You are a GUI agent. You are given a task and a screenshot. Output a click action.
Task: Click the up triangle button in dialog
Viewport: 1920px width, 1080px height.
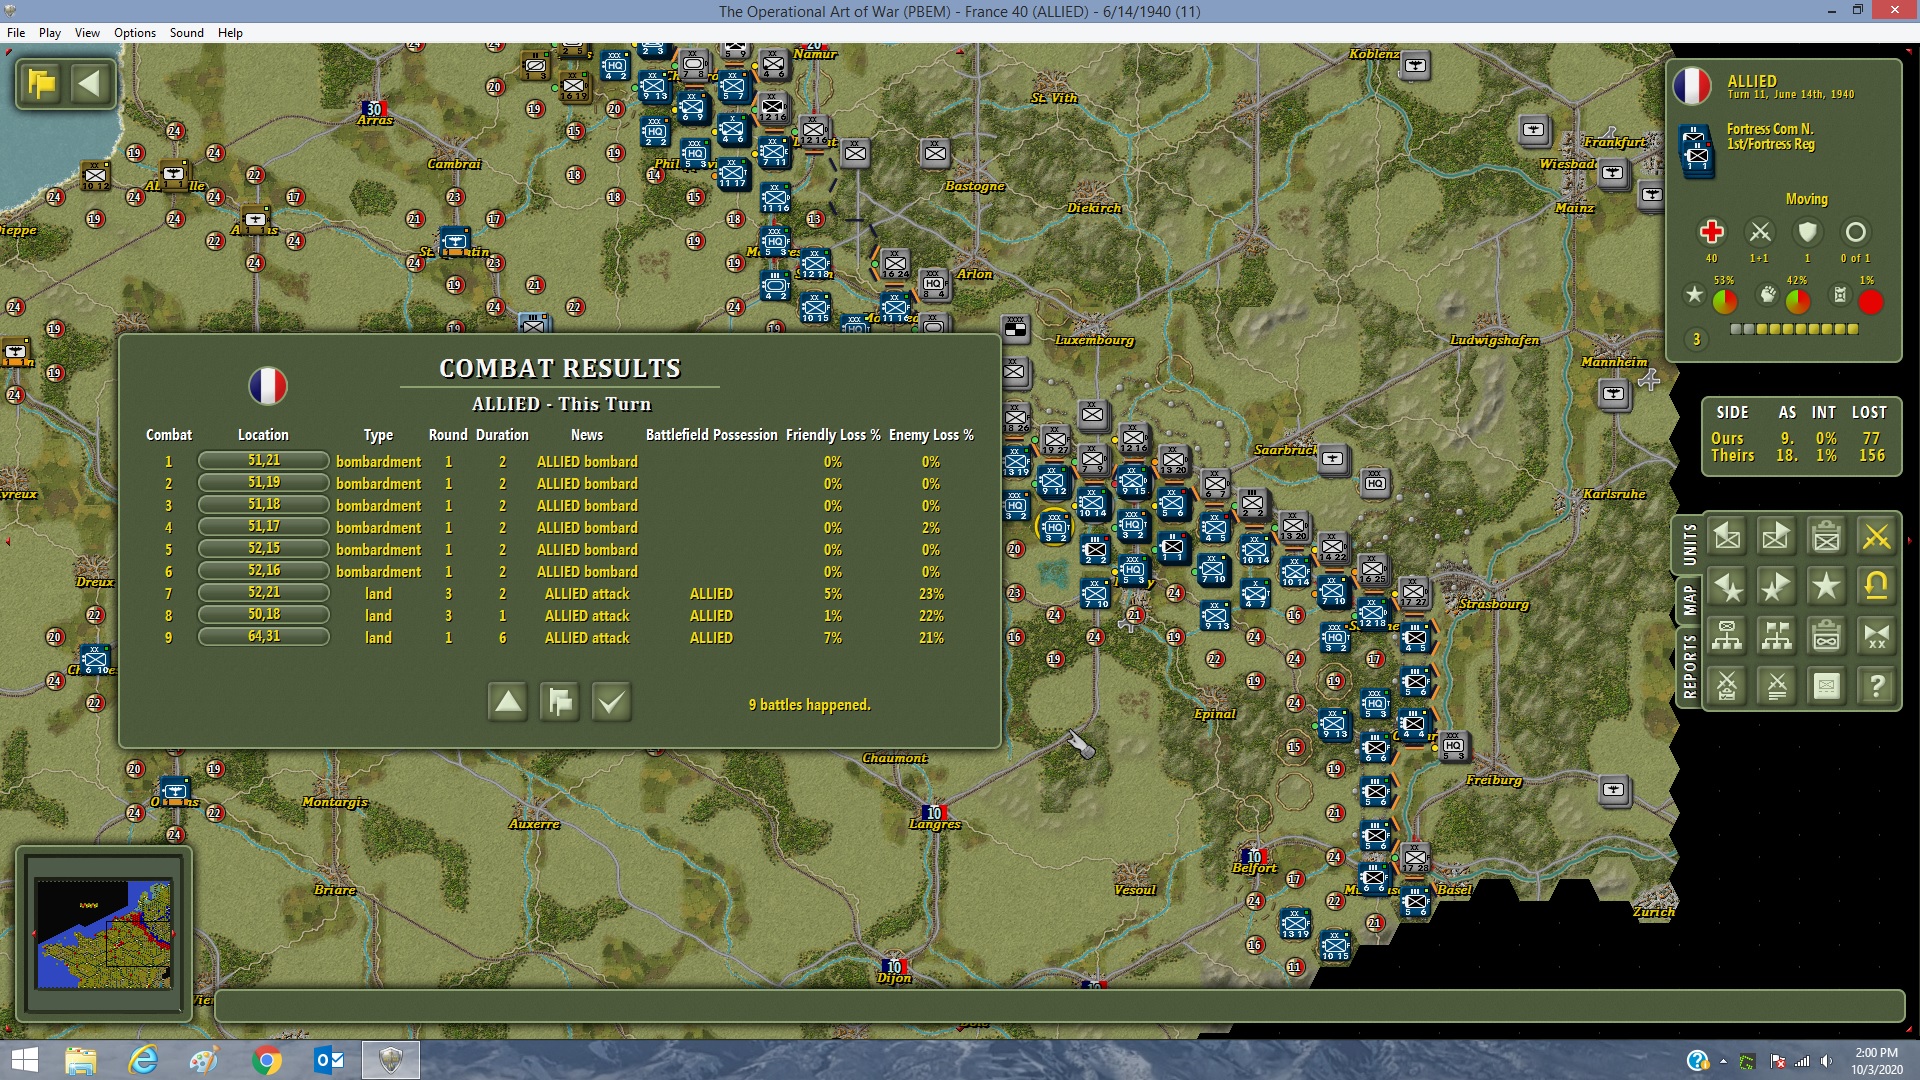(508, 702)
